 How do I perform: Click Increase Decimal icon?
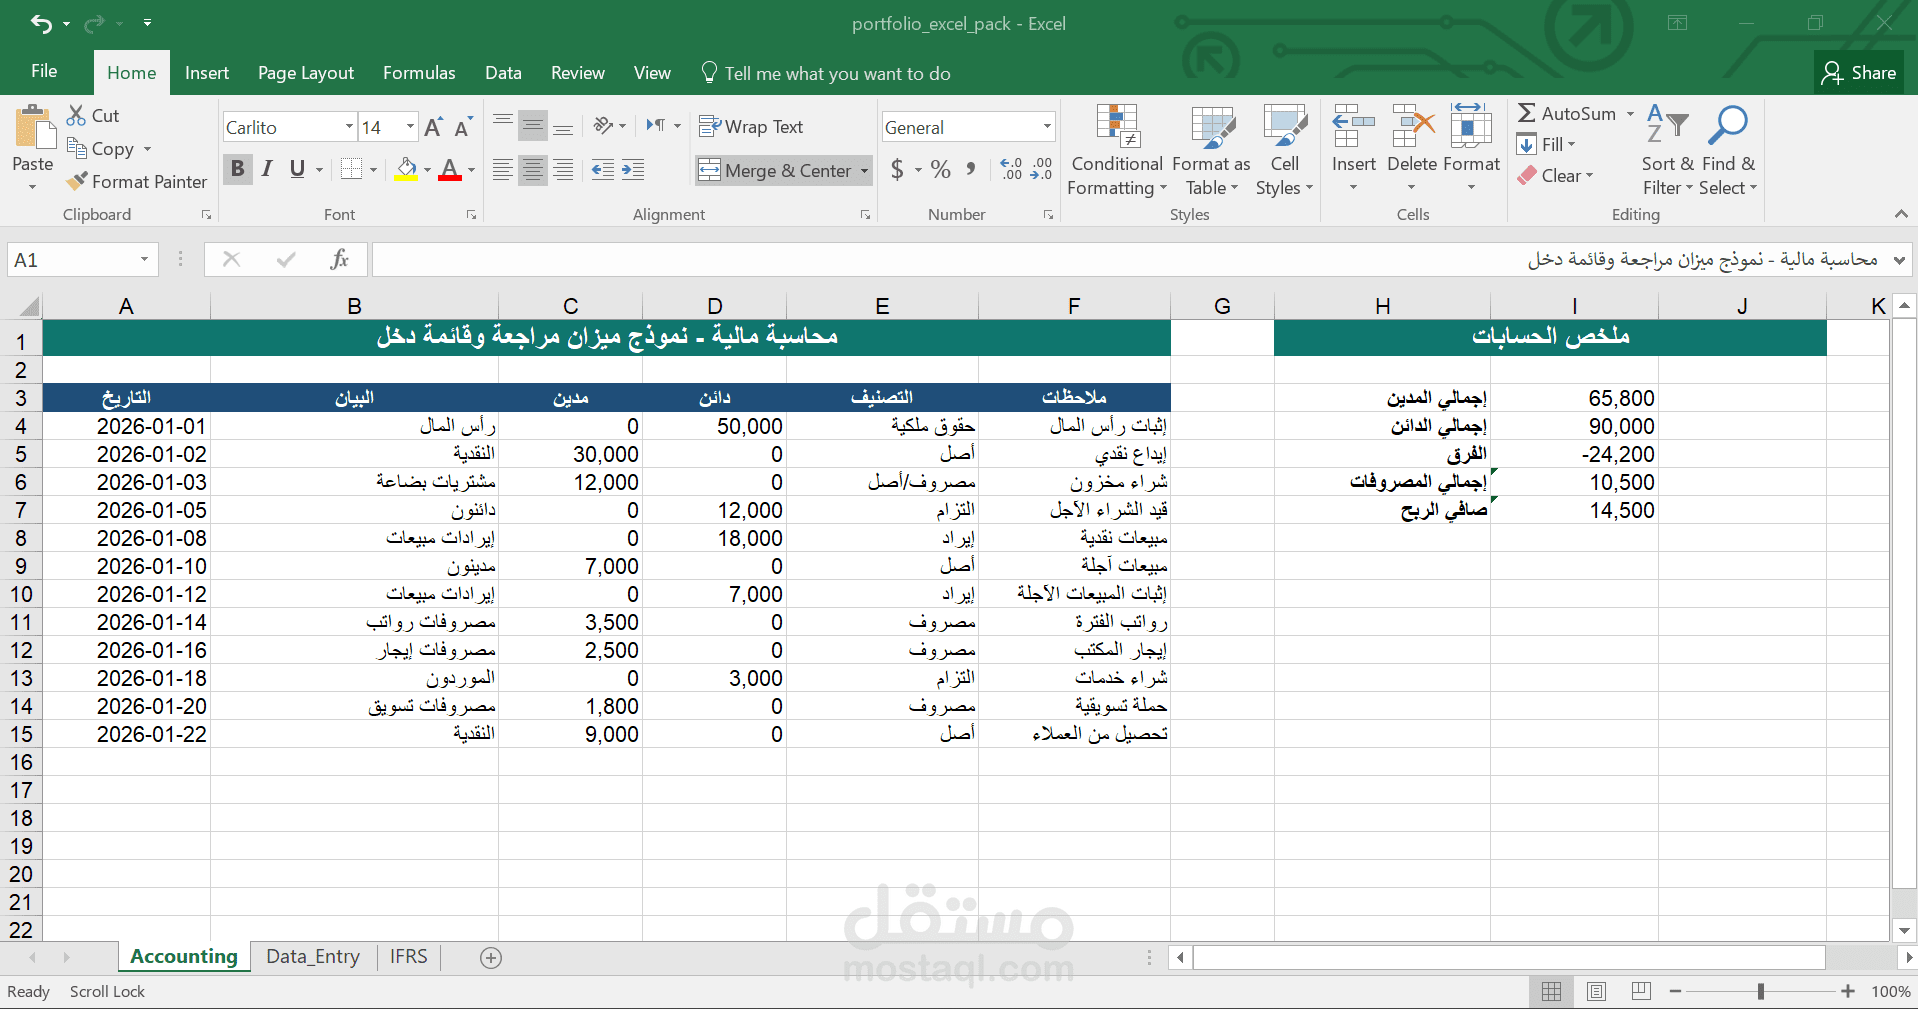click(x=1011, y=169)
